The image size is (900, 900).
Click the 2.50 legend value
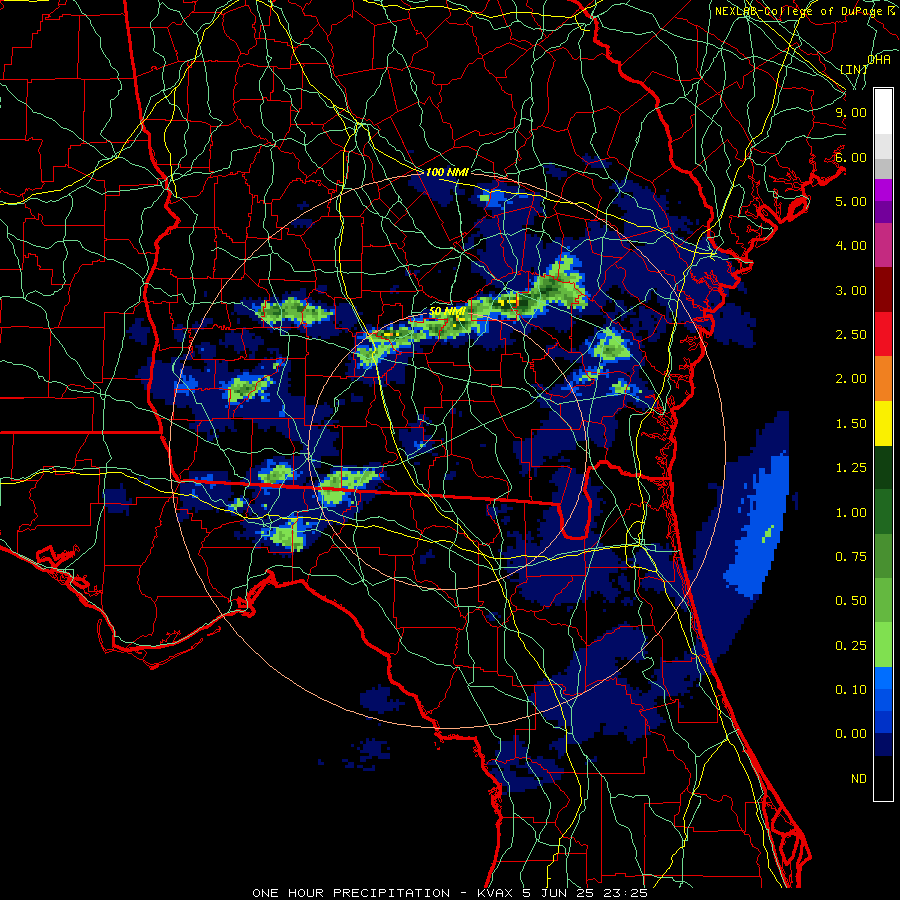[x=851, y=335]
